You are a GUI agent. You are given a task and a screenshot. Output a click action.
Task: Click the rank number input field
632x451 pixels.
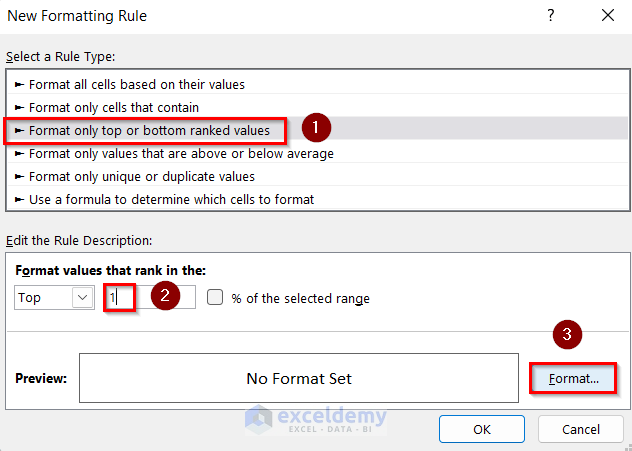point(150,298)
